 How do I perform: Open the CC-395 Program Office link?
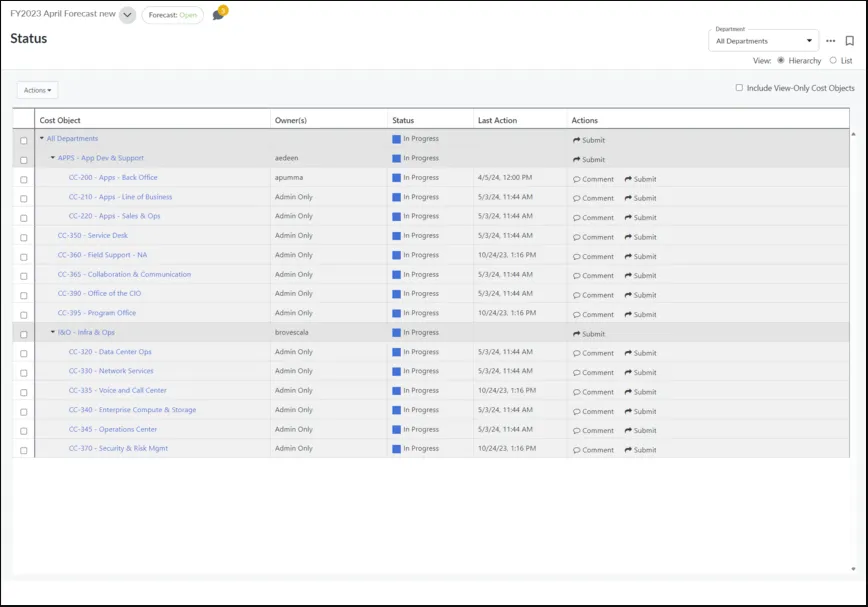point(96,313)
